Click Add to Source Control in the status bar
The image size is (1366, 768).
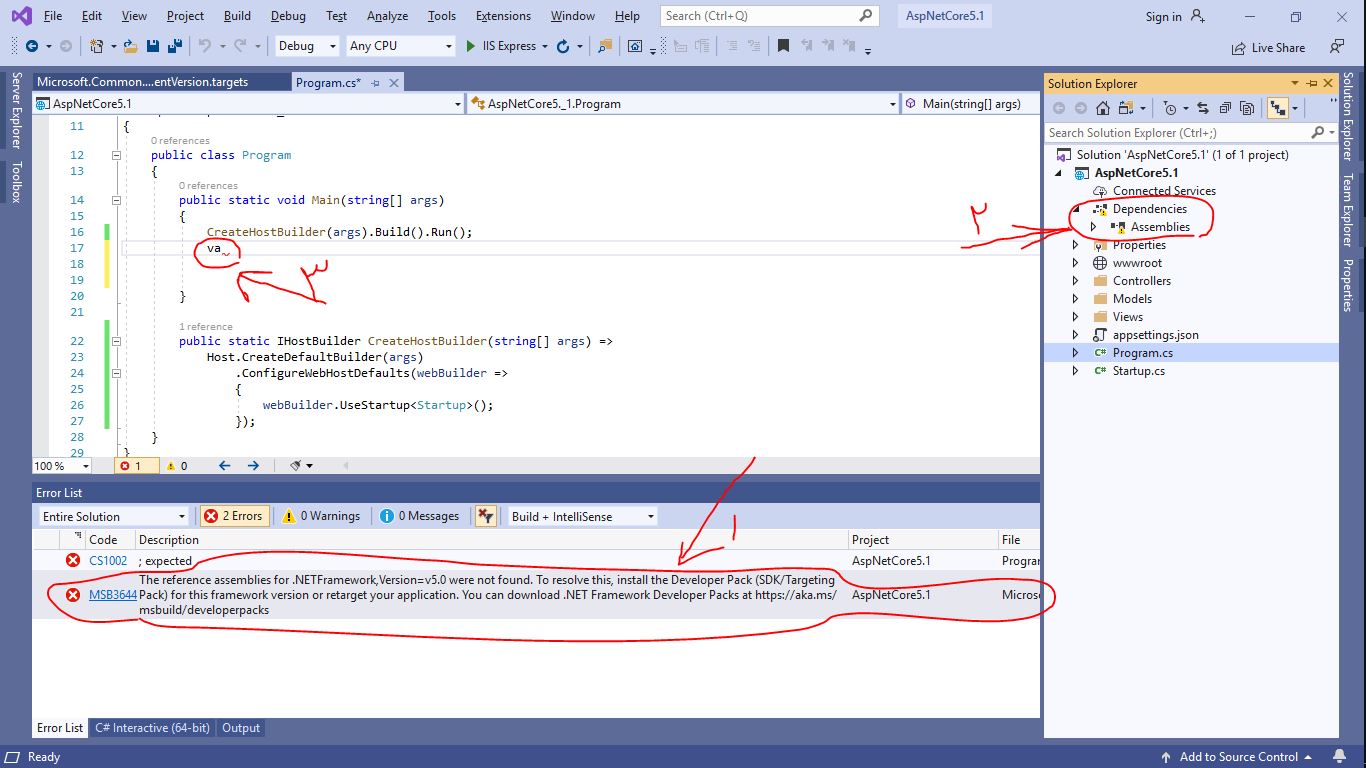[x=1239, y=757]
